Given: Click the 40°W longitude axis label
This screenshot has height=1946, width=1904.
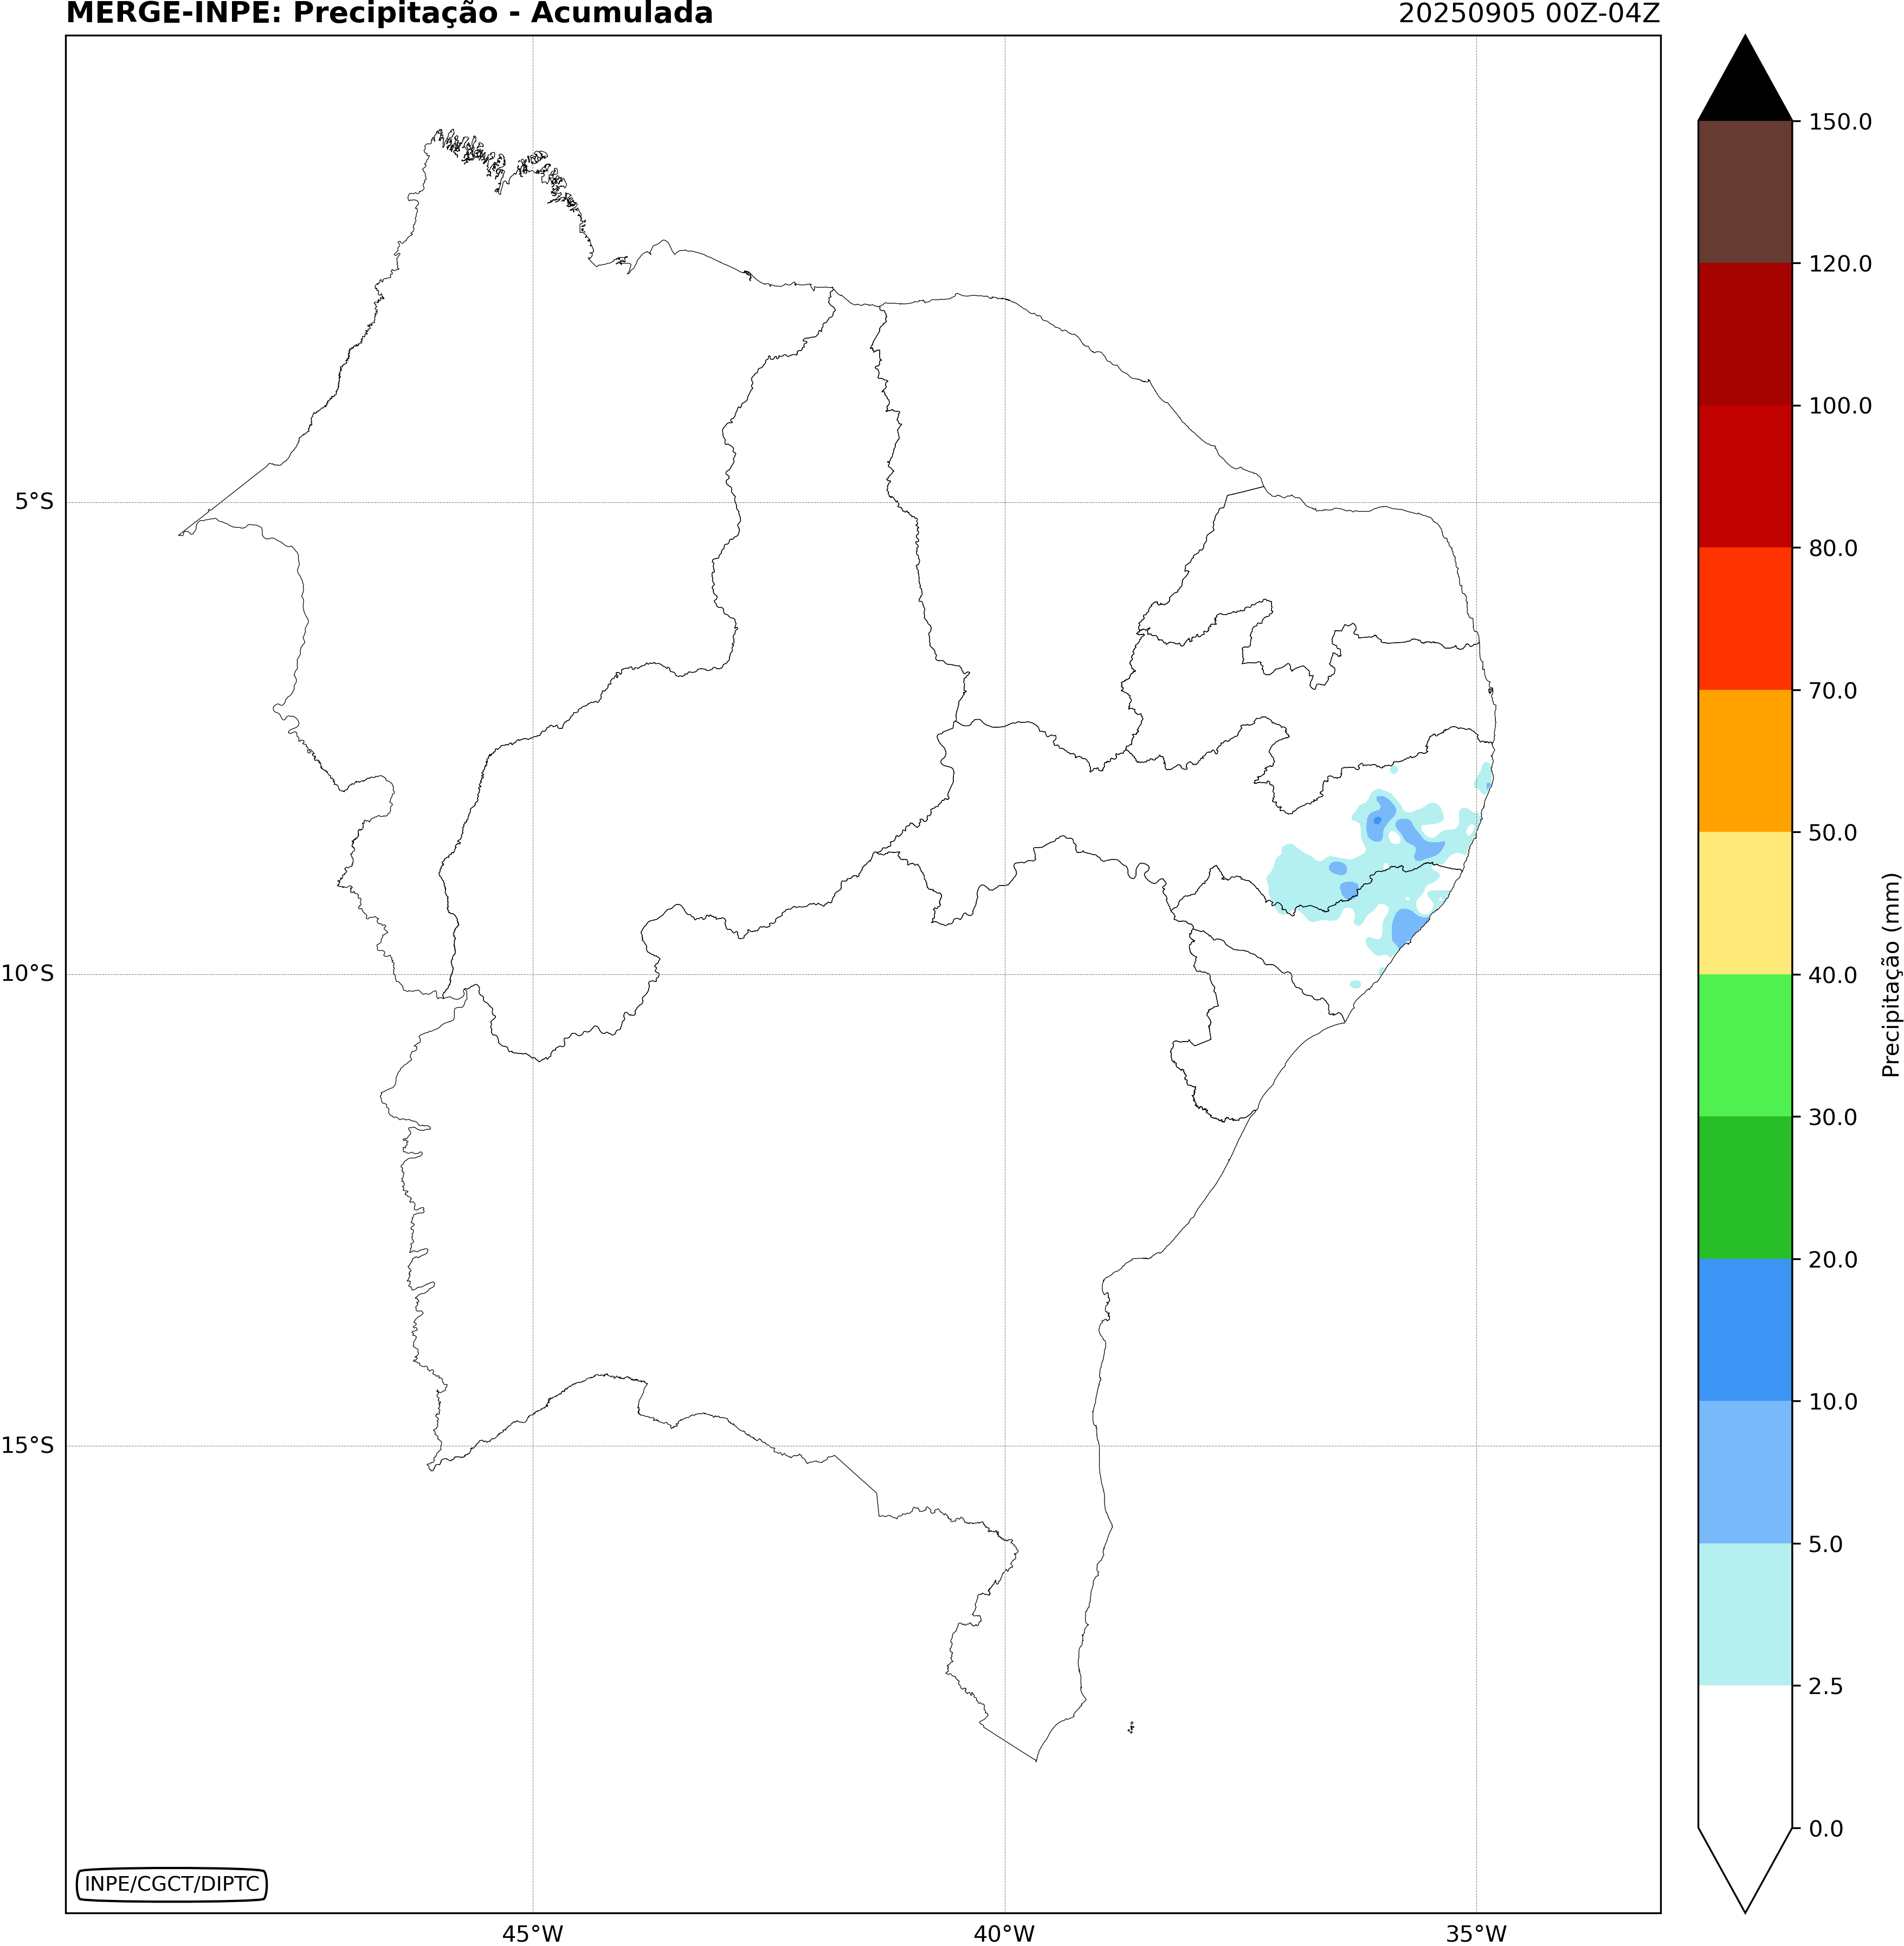Looking at the screenshot, I should tap(1004, 1934).
